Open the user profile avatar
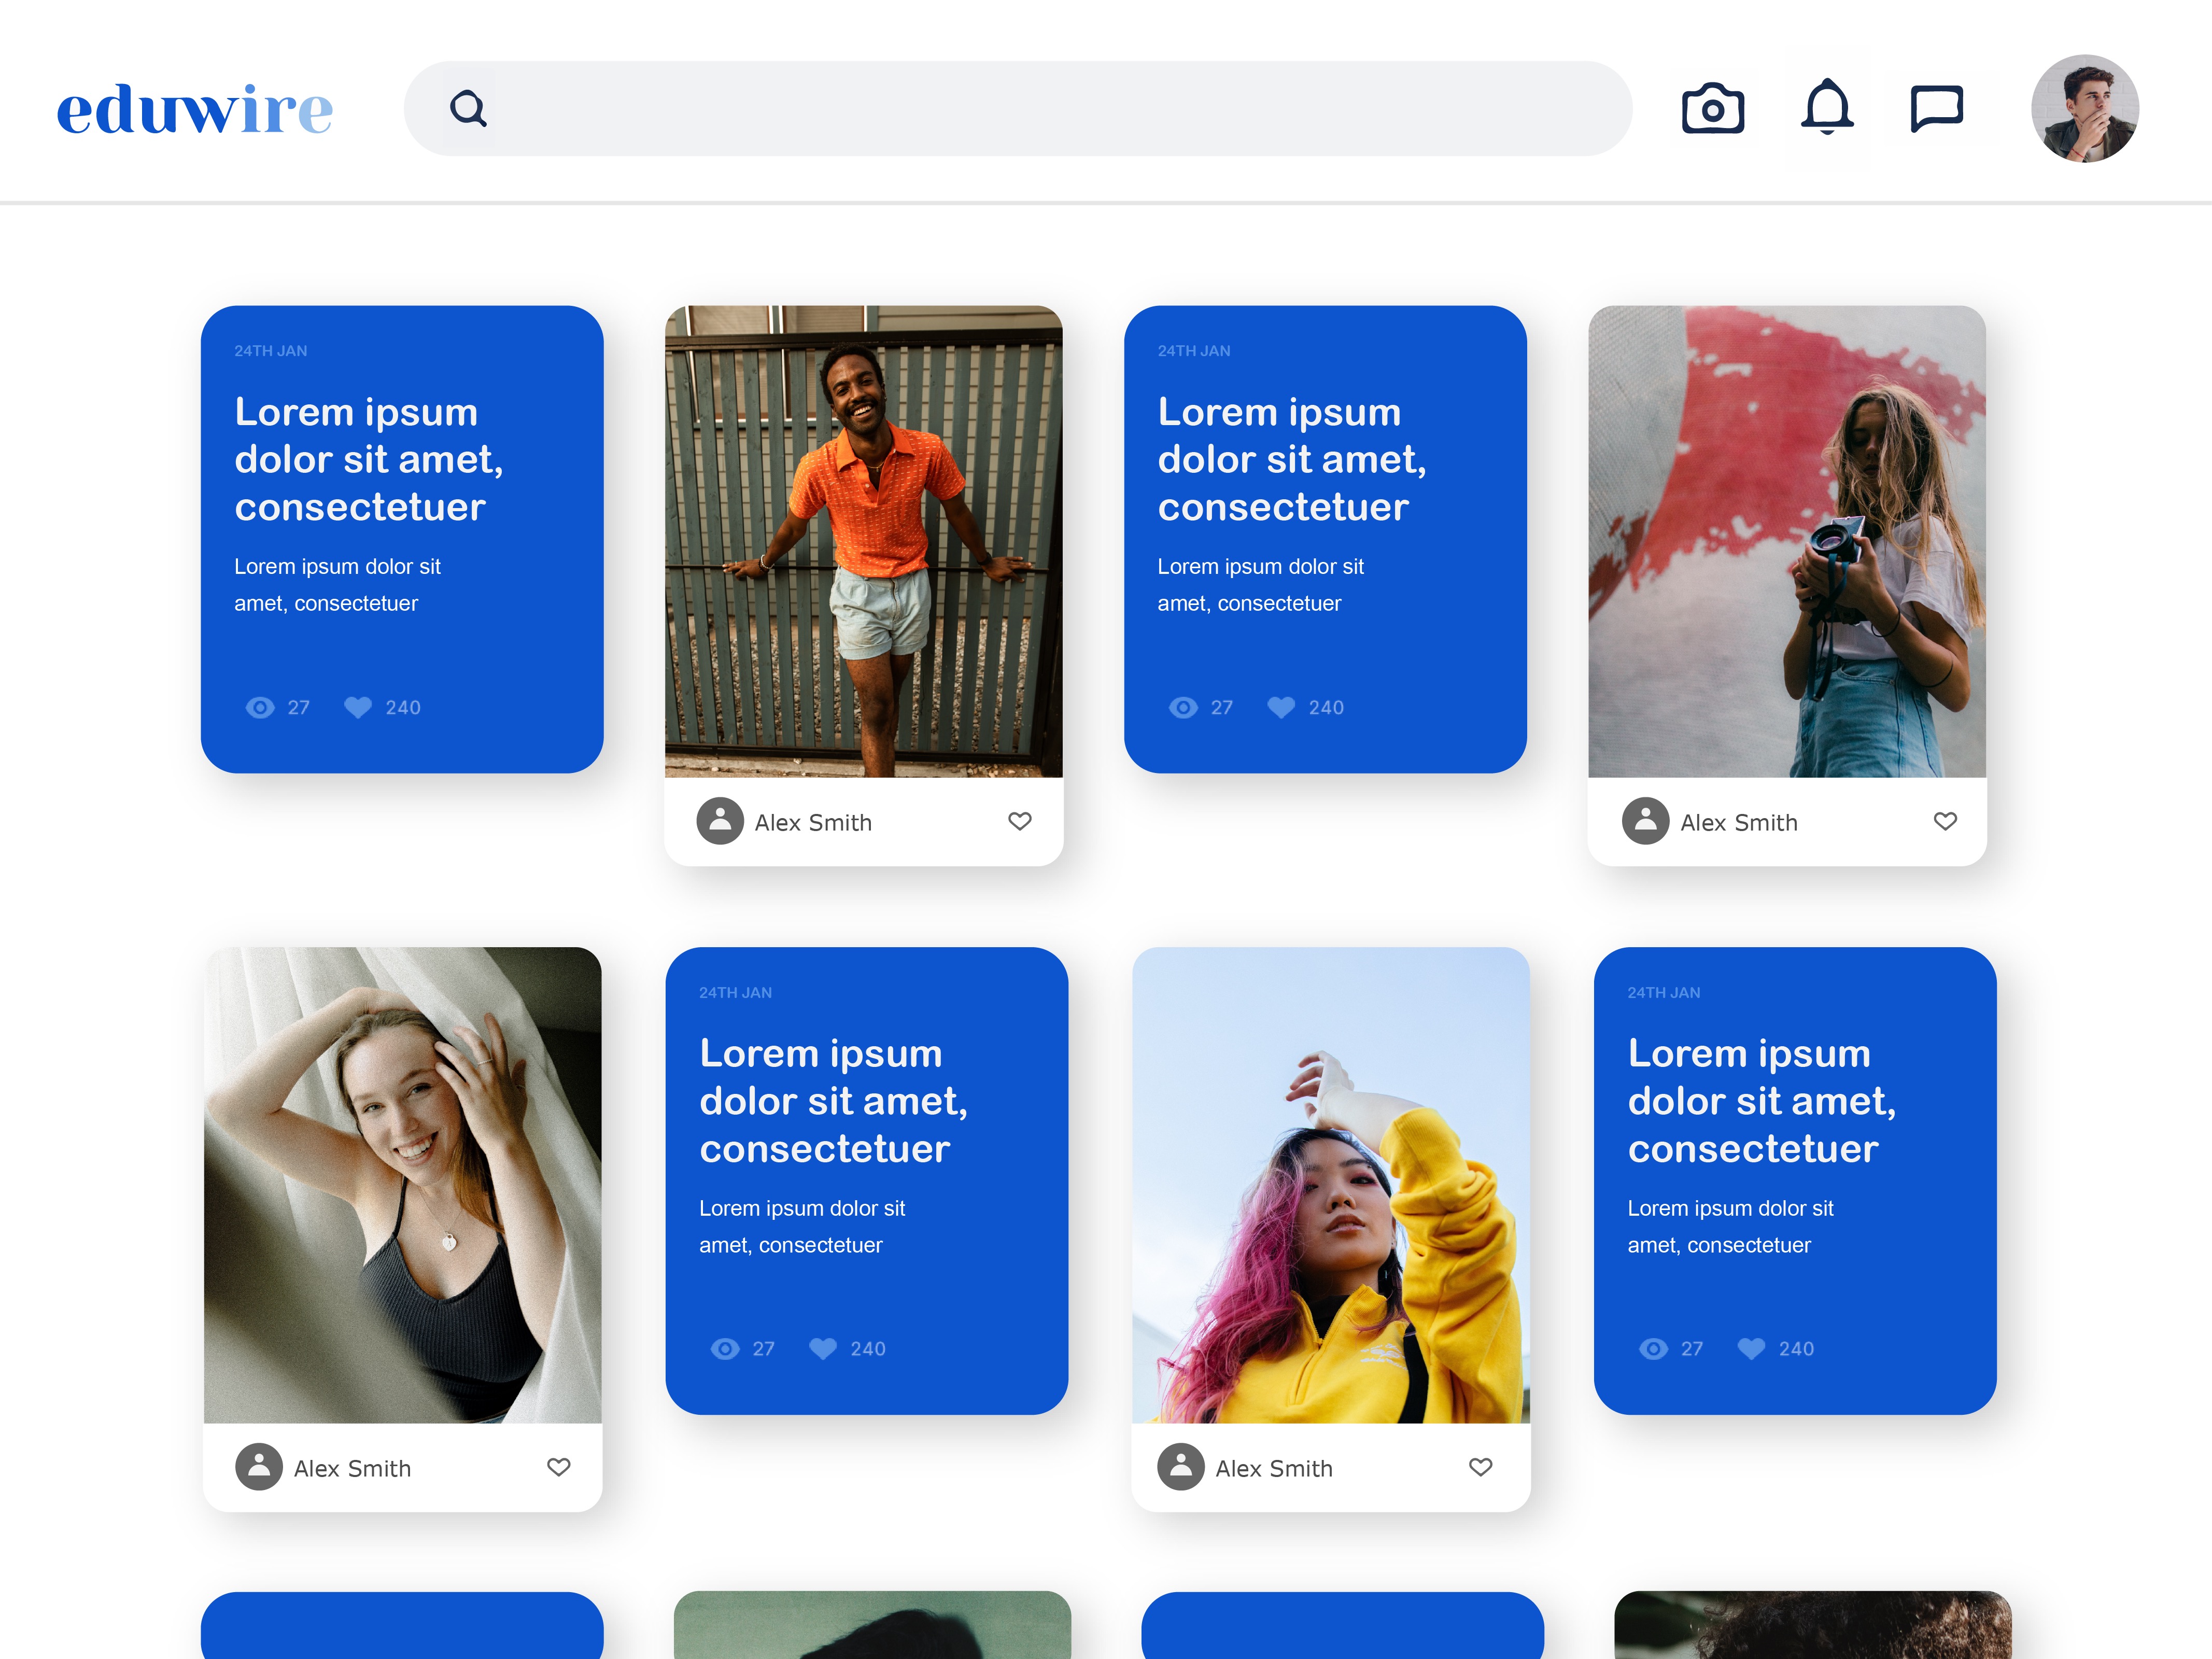 point(2084,108)
